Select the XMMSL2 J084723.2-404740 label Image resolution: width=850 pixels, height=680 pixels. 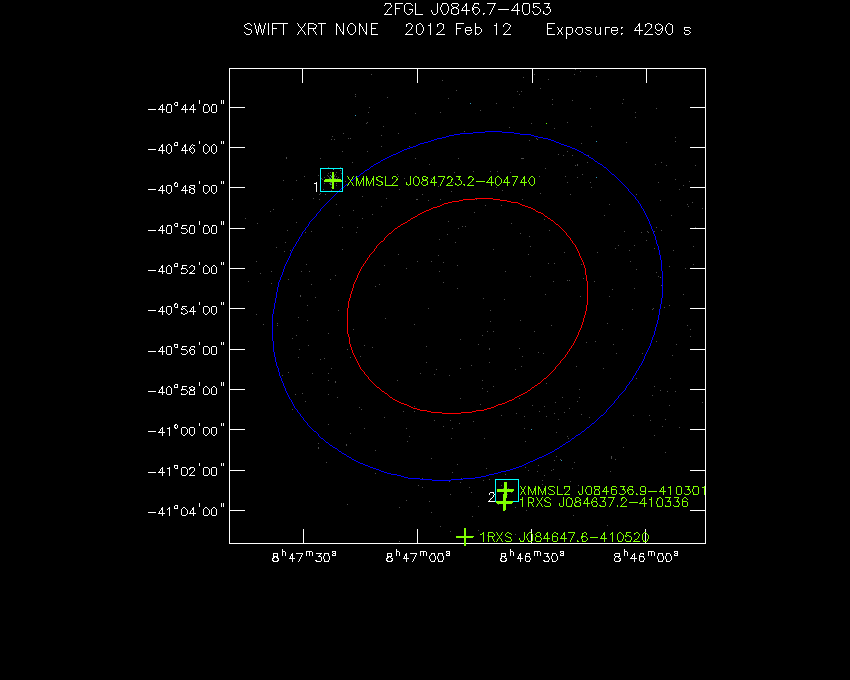[x=441, y=181]
